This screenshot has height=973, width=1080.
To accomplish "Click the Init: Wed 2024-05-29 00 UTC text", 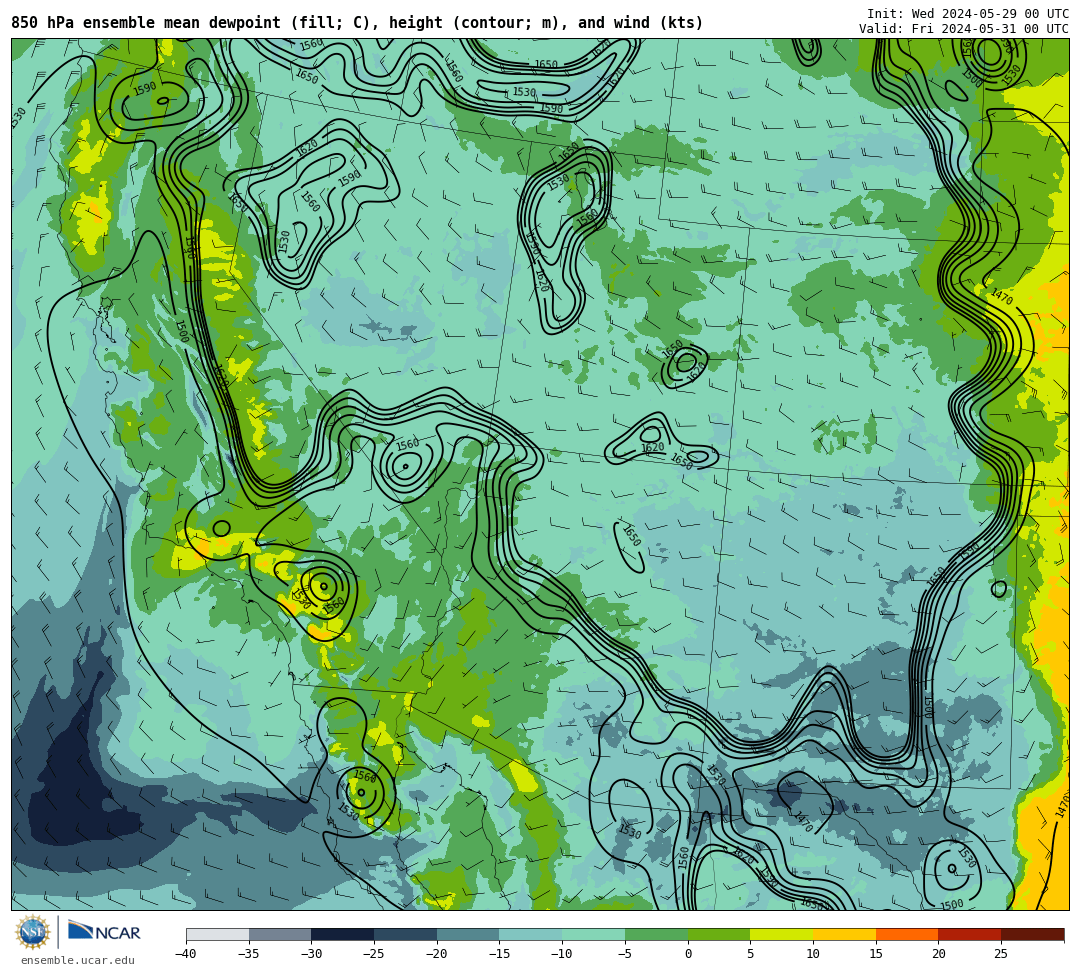I will [x=968, y=14].
